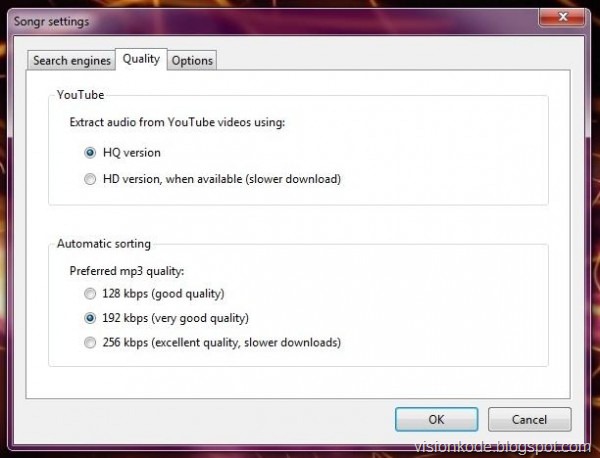Click "Extract audio from YouTube videos using:" text

(x=177, y=122)
